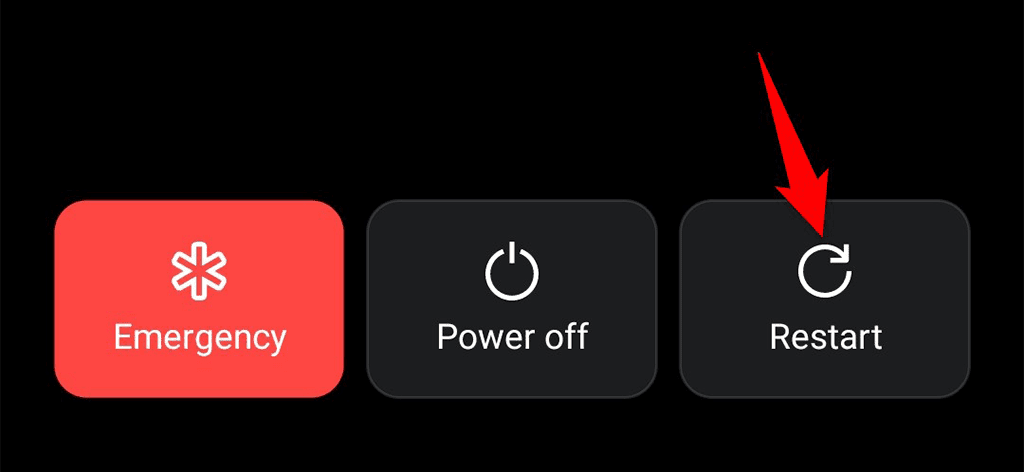Viewport: 1024px width, 472px height.
Task: Select the Power off text label
Action: pyautogui.click(x=512, y=337)
